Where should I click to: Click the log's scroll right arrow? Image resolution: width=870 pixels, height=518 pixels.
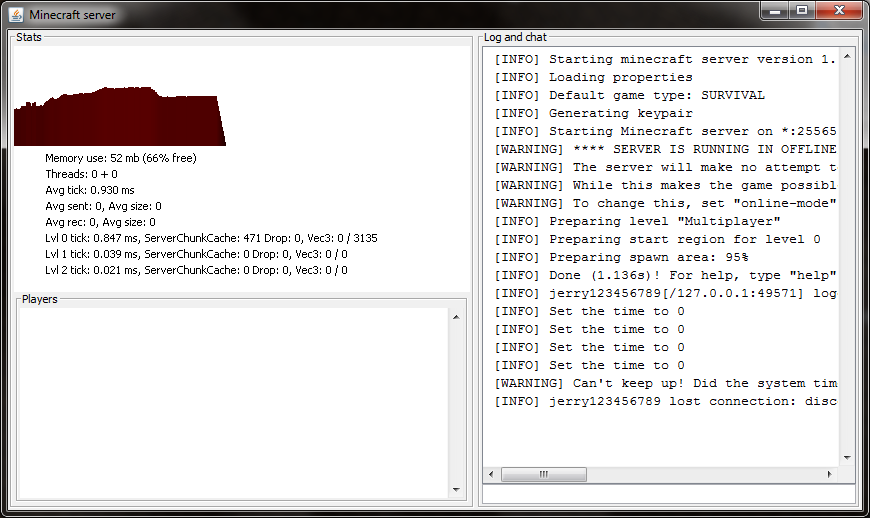[829, 474]
